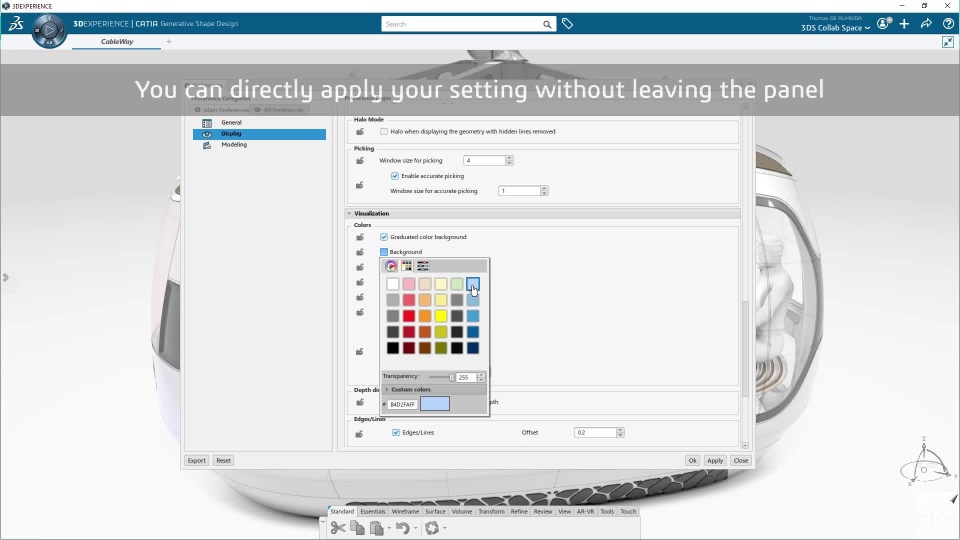
Task: Click the Copy icon in Standard toolbar
Action: [x=358, y=528]
